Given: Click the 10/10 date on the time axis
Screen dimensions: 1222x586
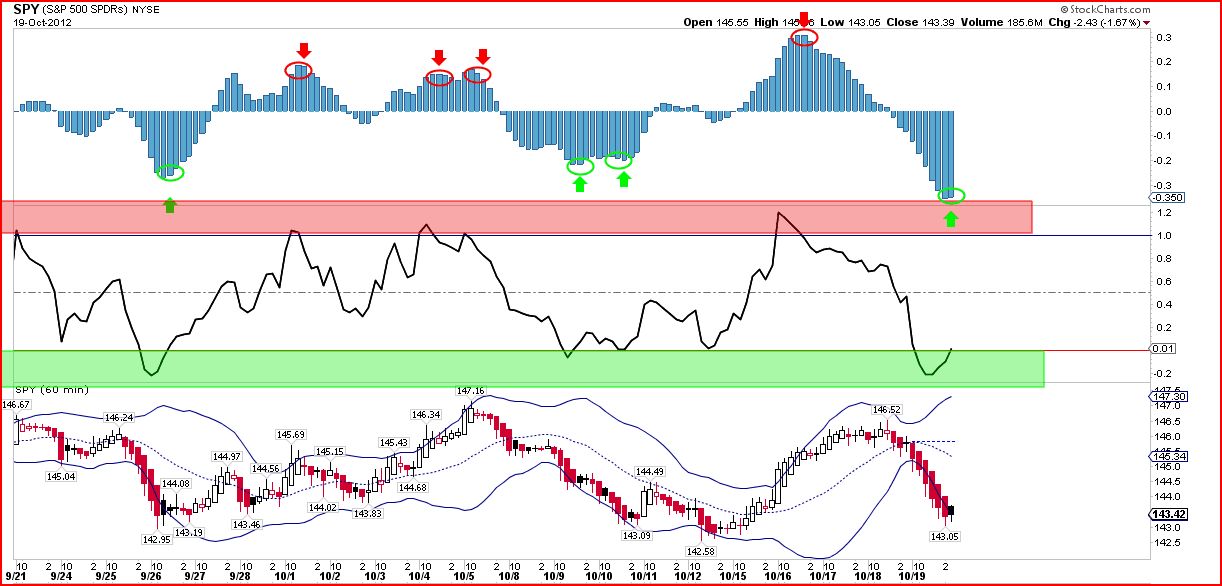Looking at the screenshot, I should [x=598, y=577].
